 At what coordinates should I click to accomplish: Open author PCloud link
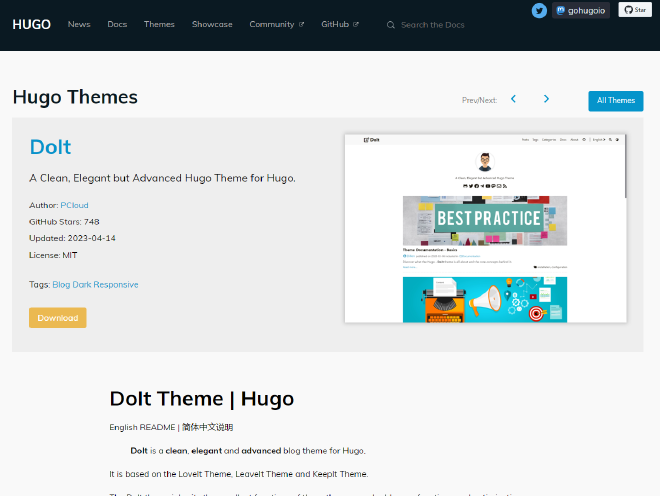pyautogui.click(x=75, y=205)
